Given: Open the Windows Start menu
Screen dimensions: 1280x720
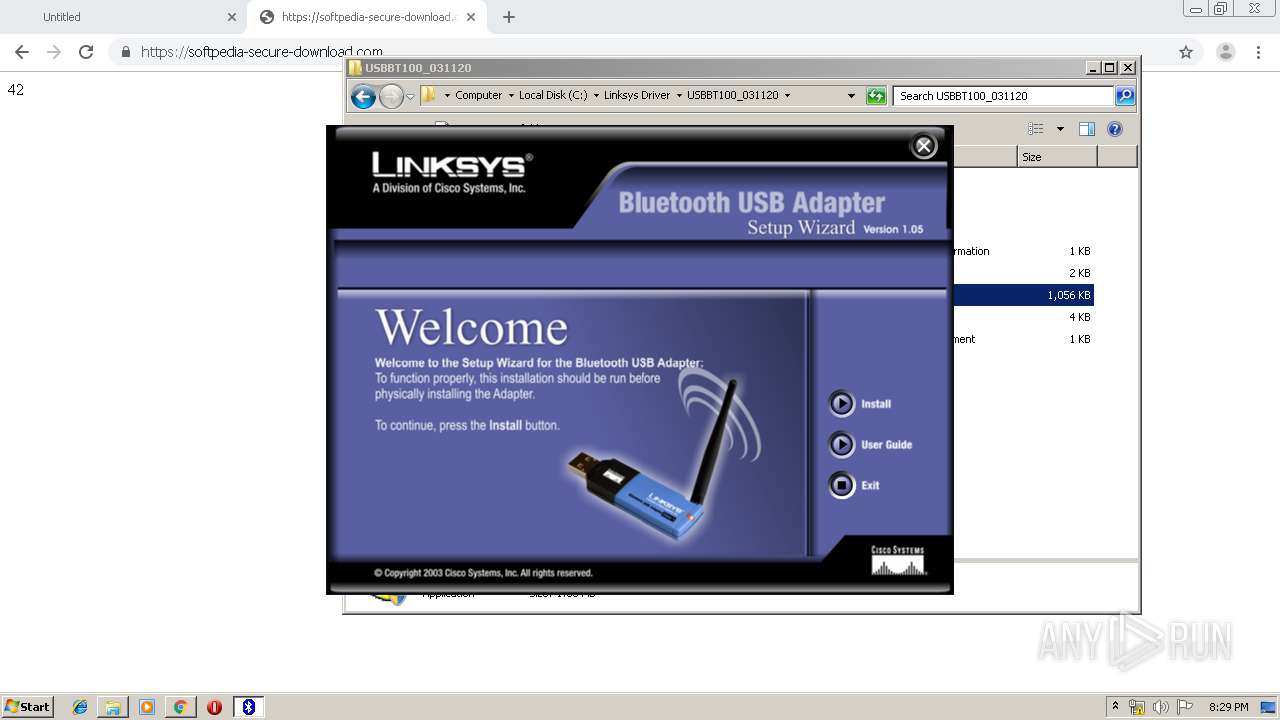Looking at the screenshot, I should pos(27,707).
